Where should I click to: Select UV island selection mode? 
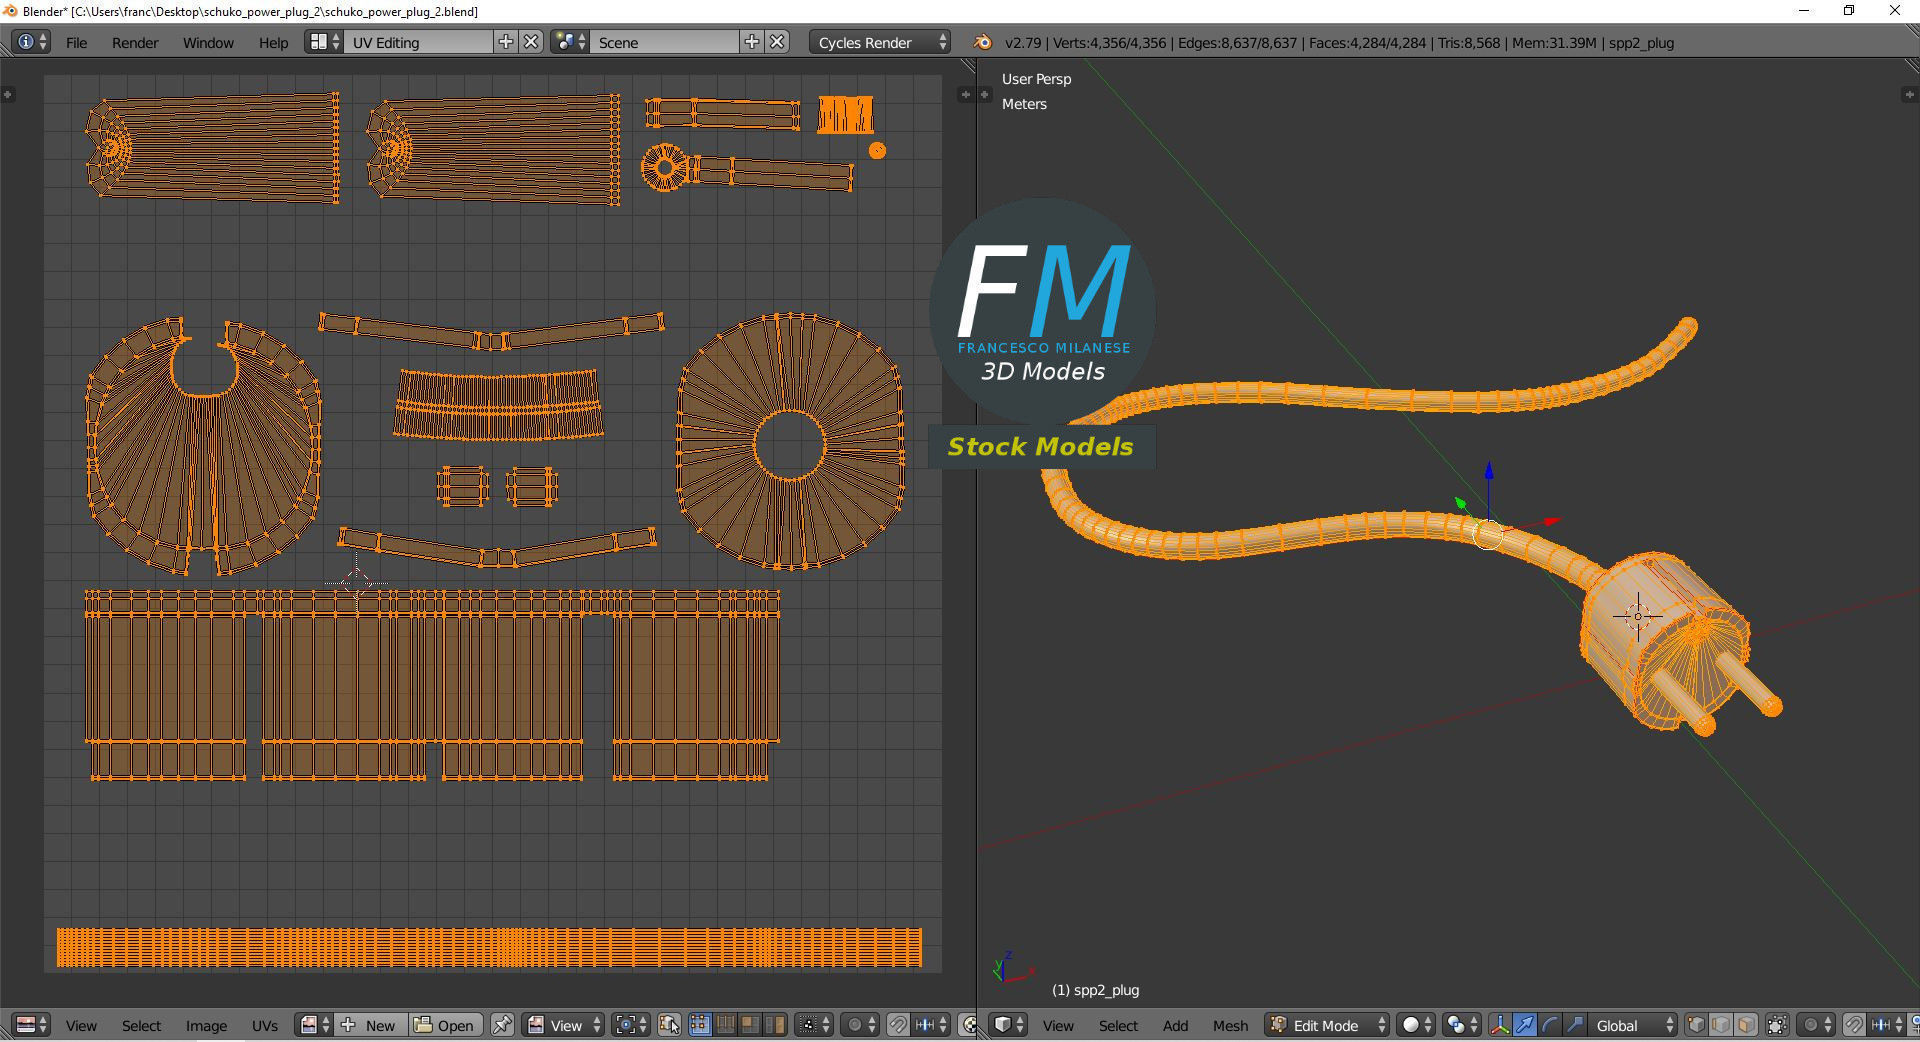(775, 1025)
